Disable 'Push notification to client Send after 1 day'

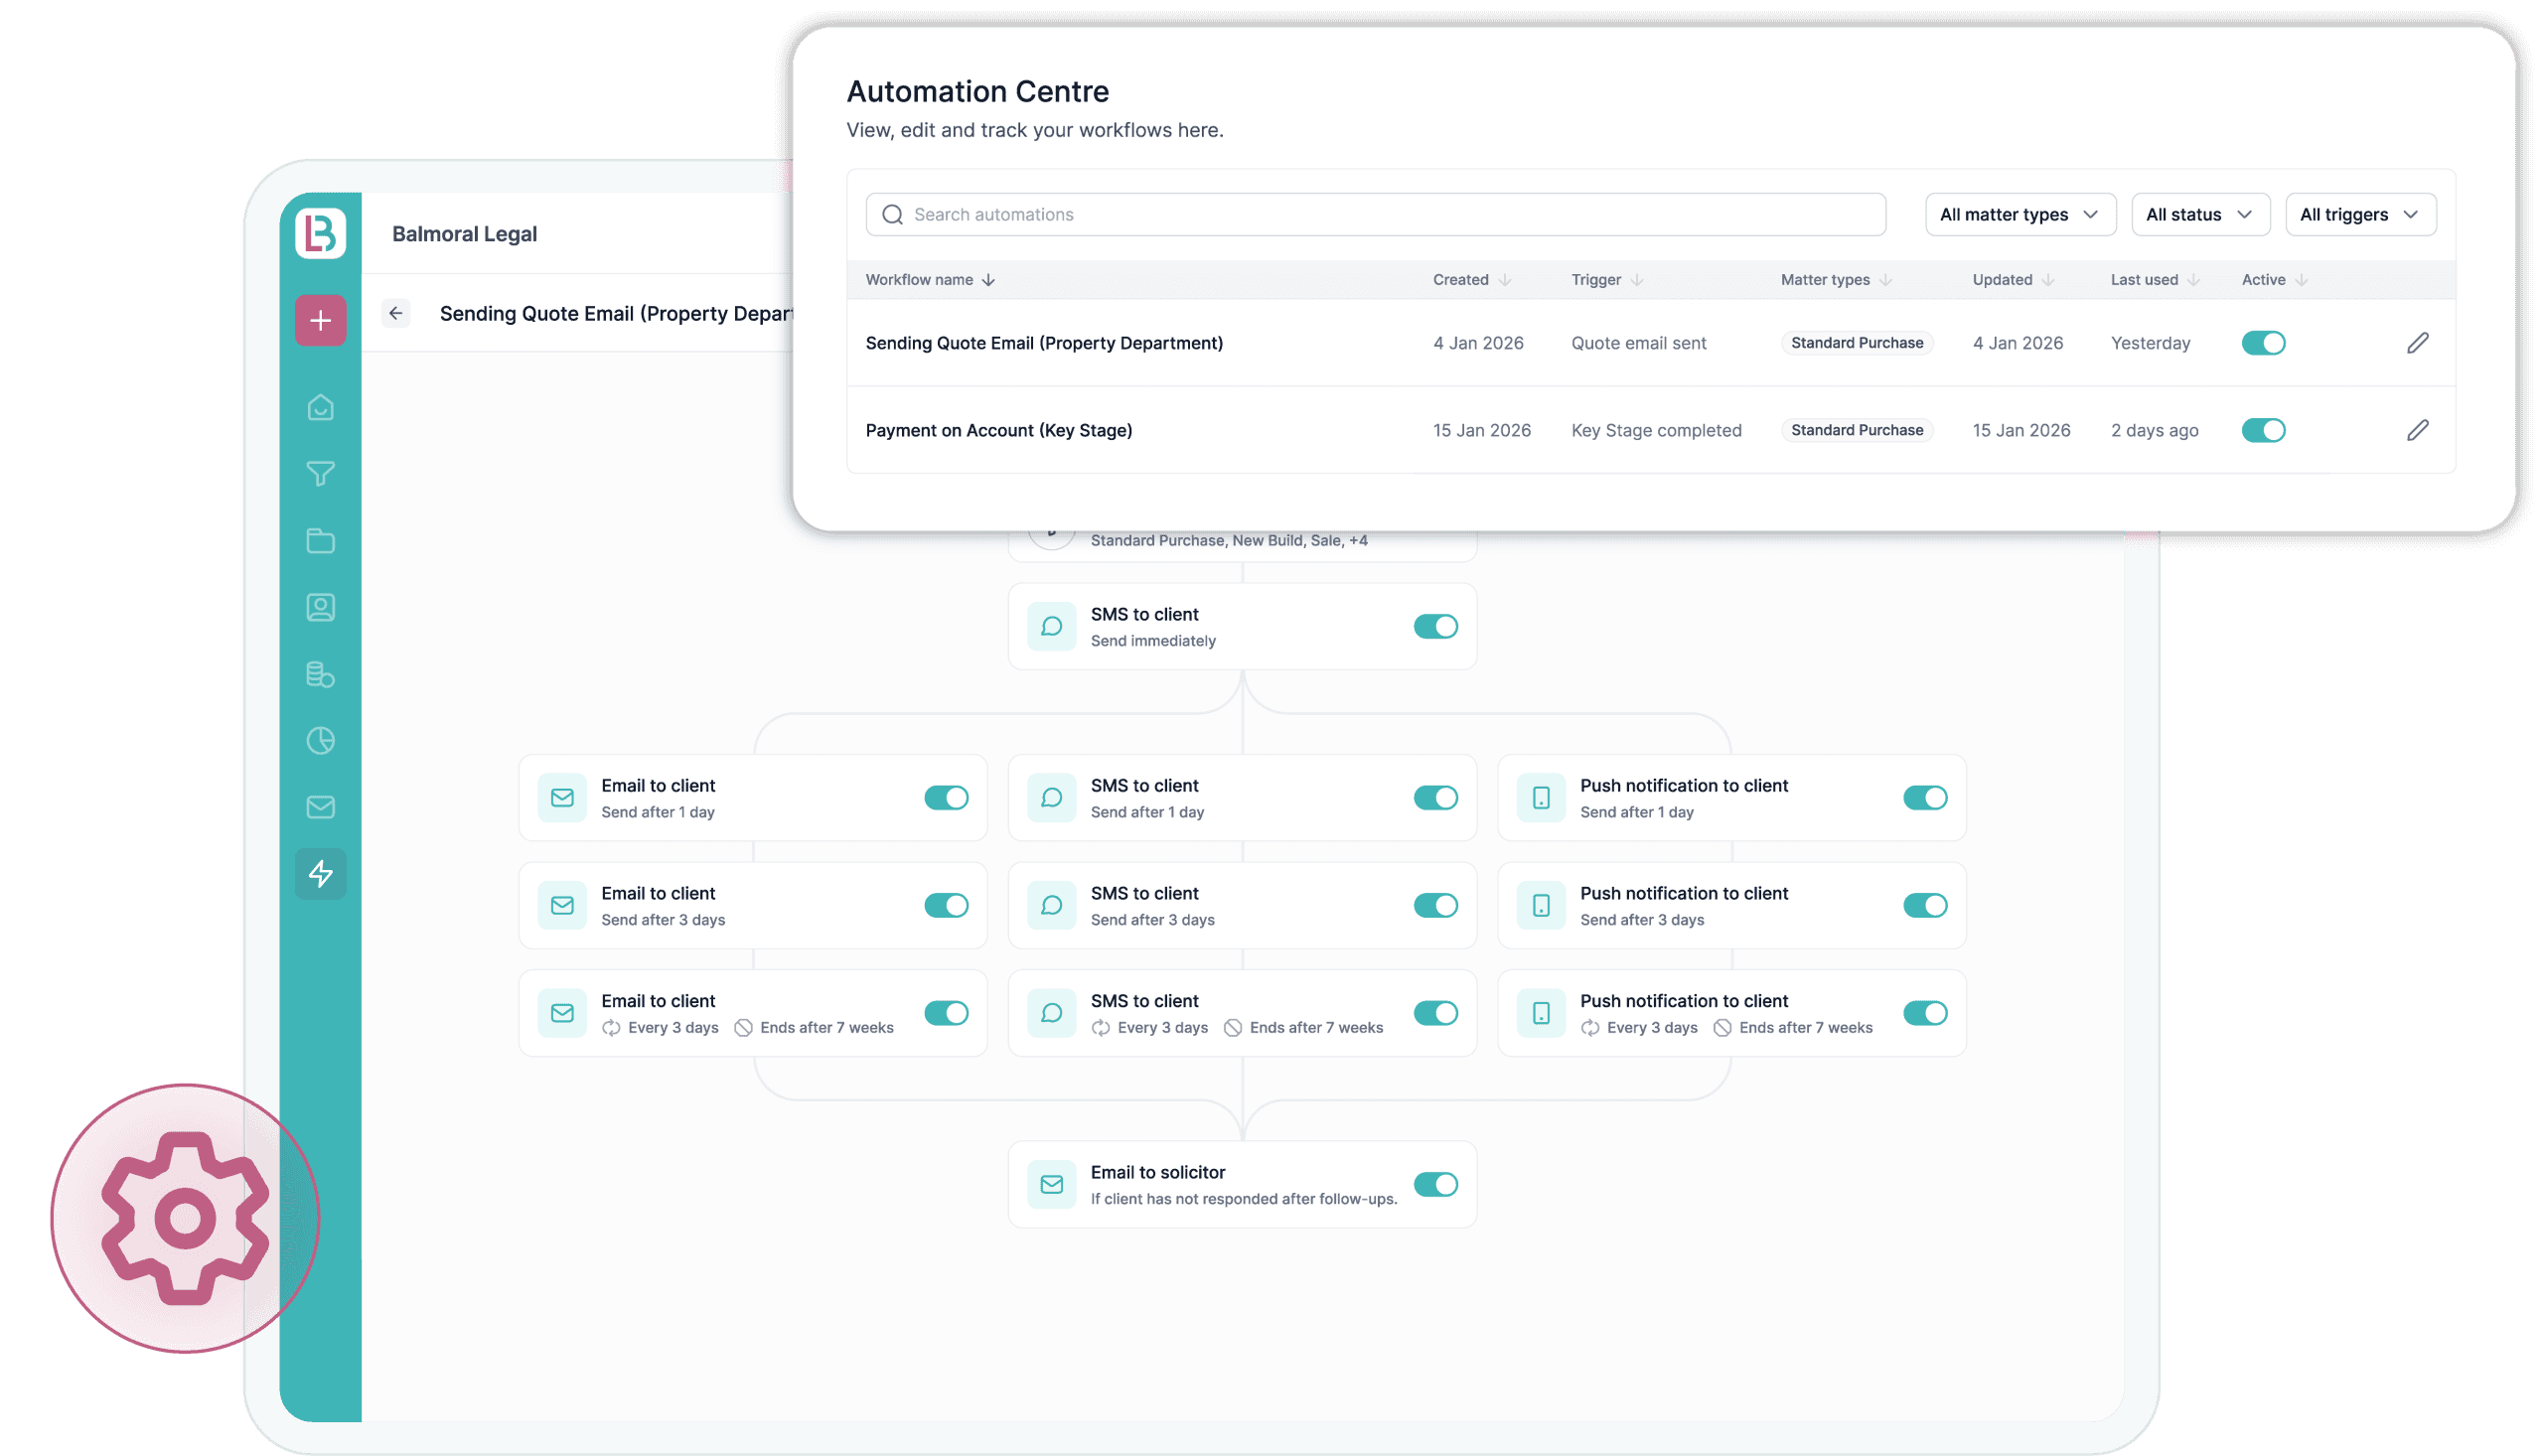(1924, 798)
